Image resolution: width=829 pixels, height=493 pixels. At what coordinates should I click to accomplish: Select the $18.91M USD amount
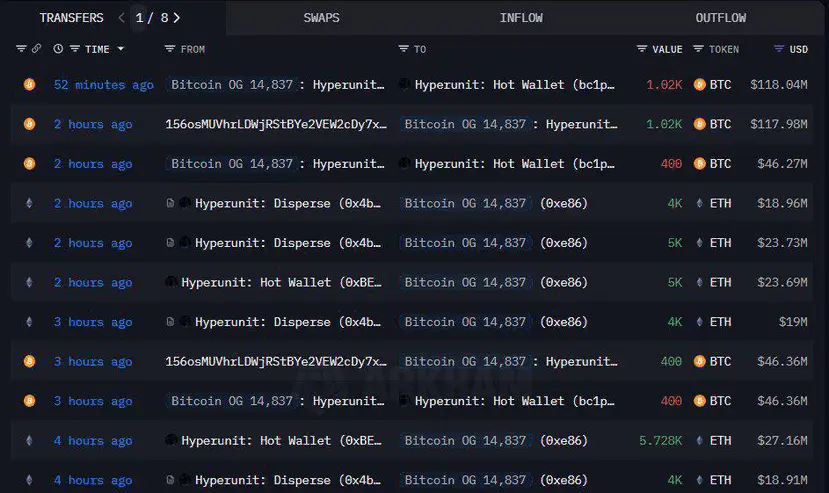click(782, 480)
